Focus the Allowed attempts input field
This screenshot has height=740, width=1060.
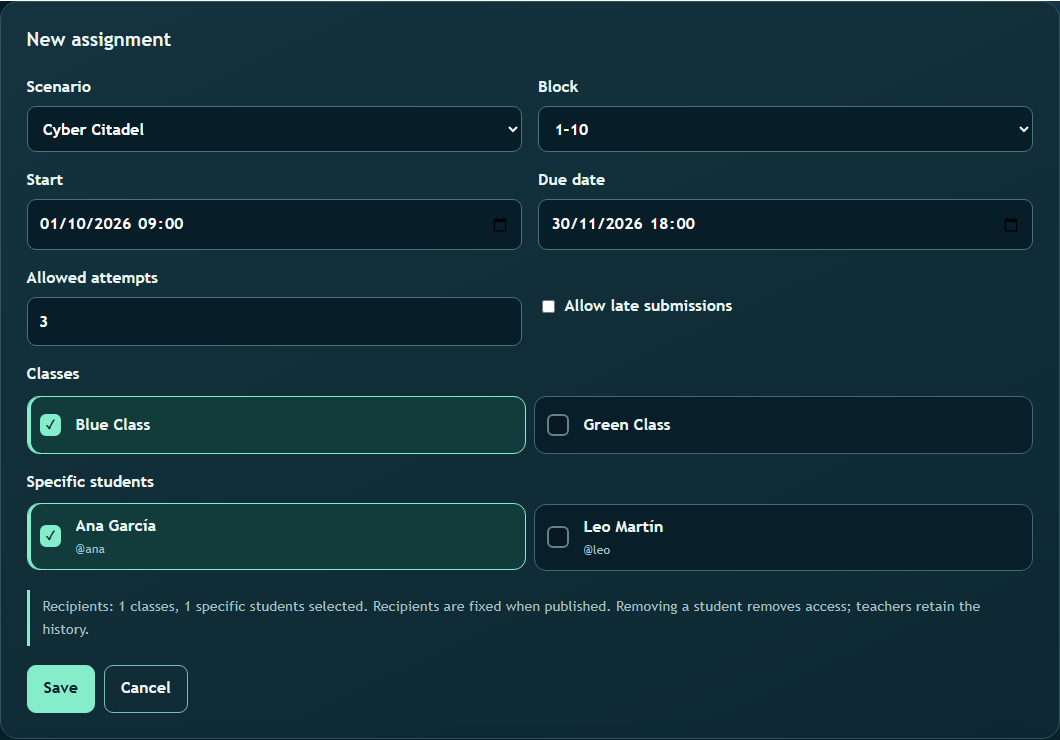274,322
